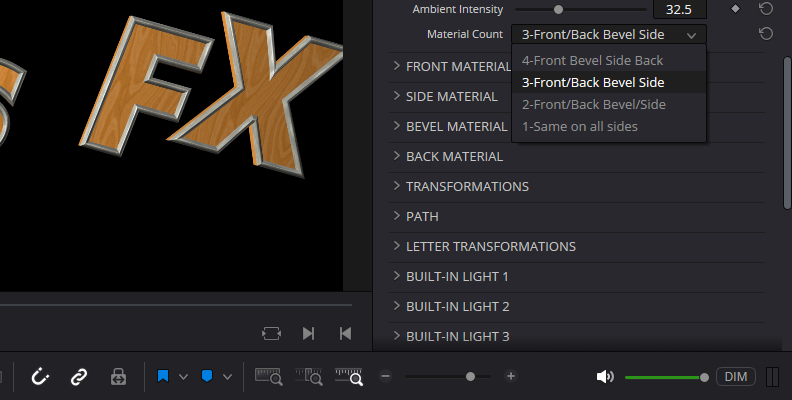Click the full extent zoom icon
792x400 pixels.
(269, 377)
